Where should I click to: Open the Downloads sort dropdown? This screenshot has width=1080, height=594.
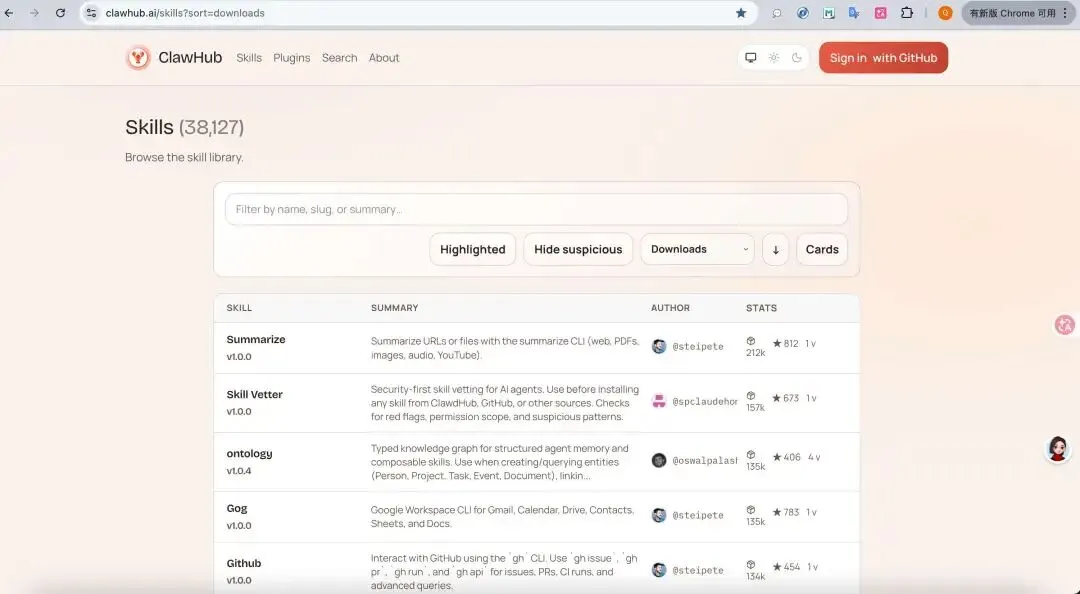697,249
